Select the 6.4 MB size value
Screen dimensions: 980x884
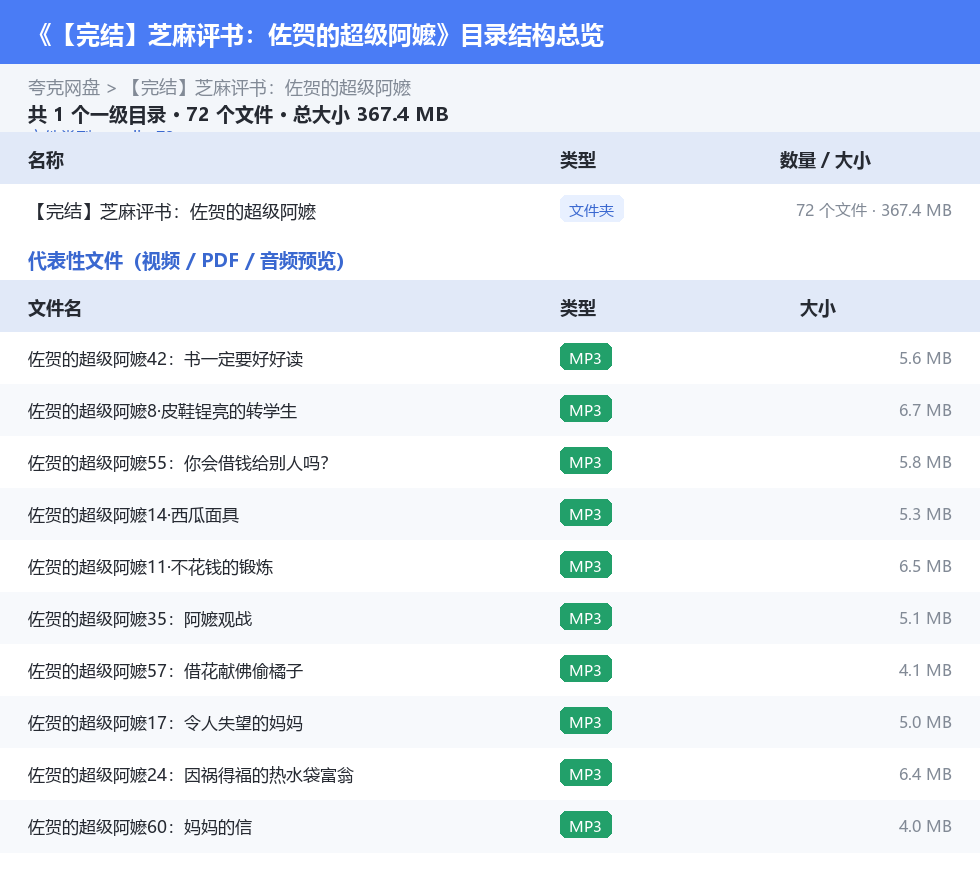925,774
